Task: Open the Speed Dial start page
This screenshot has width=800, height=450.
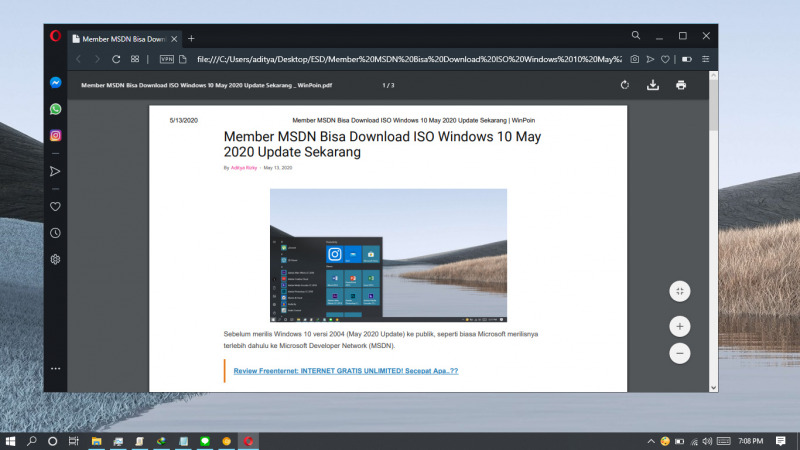Action: [x=135, y=59]
